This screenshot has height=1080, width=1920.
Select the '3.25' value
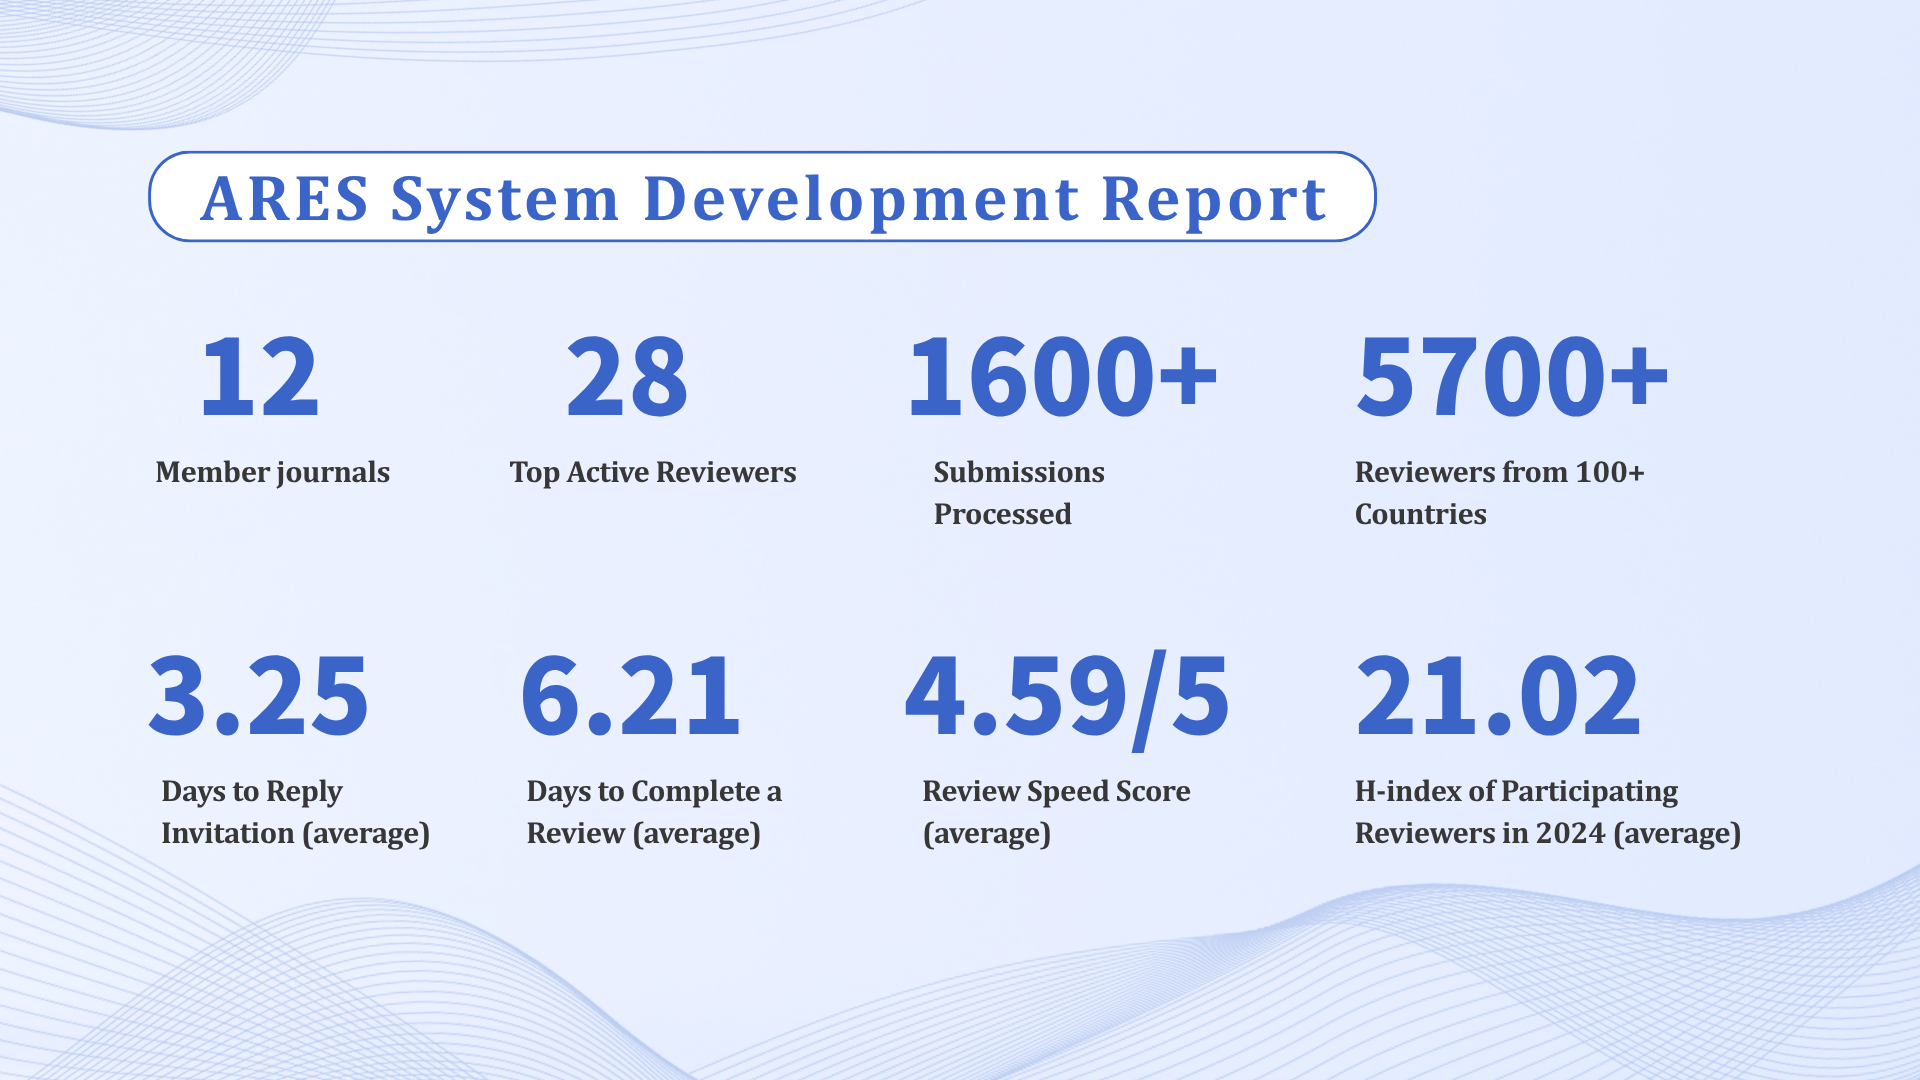point(259,696)
